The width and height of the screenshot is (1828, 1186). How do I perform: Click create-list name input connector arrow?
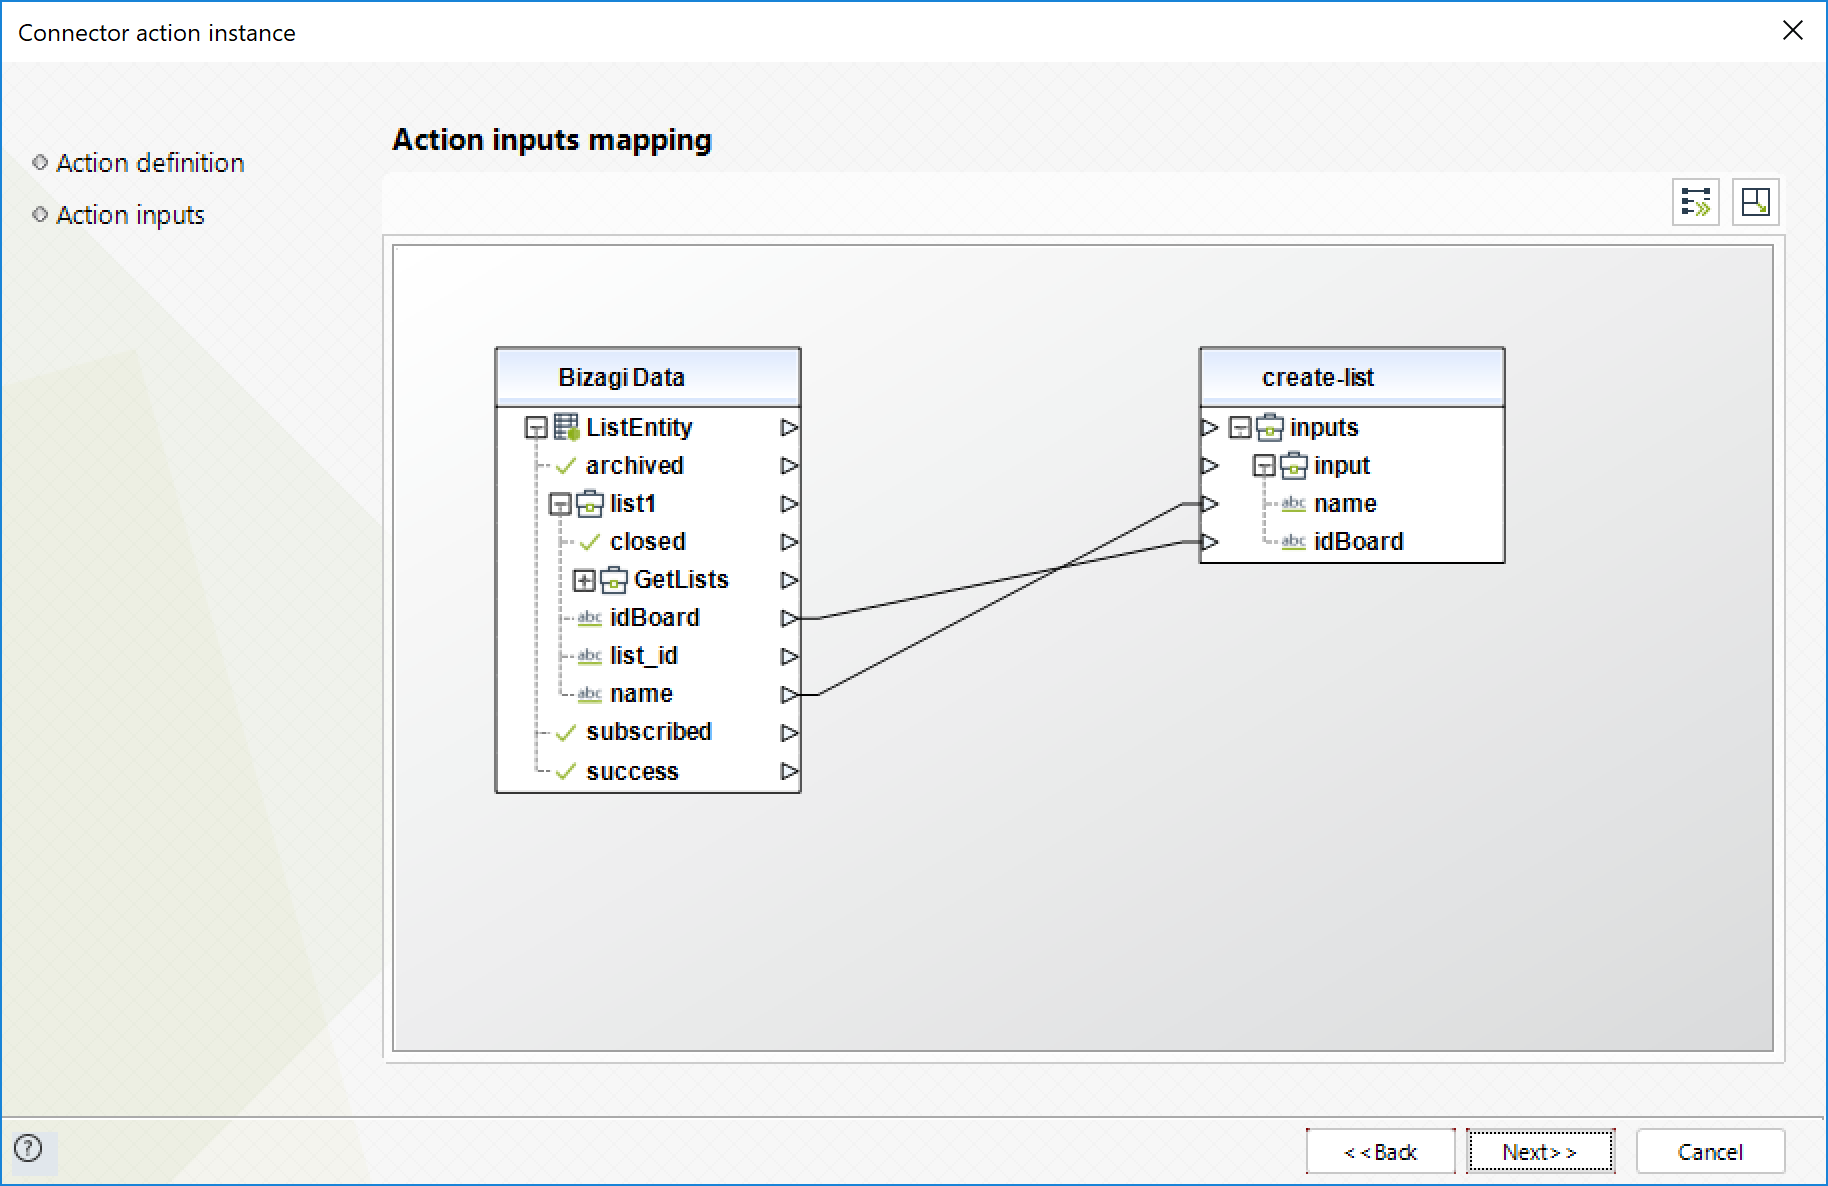(x=1210, y=504)
